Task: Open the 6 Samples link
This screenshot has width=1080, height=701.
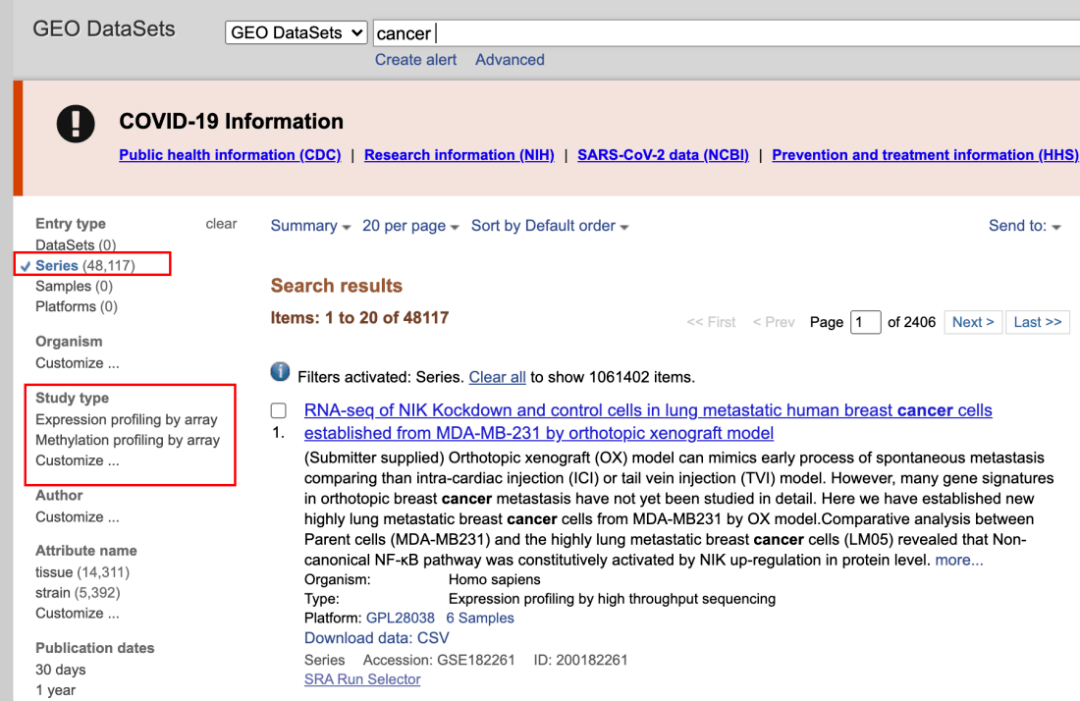Action: click(x=480, y=618)
